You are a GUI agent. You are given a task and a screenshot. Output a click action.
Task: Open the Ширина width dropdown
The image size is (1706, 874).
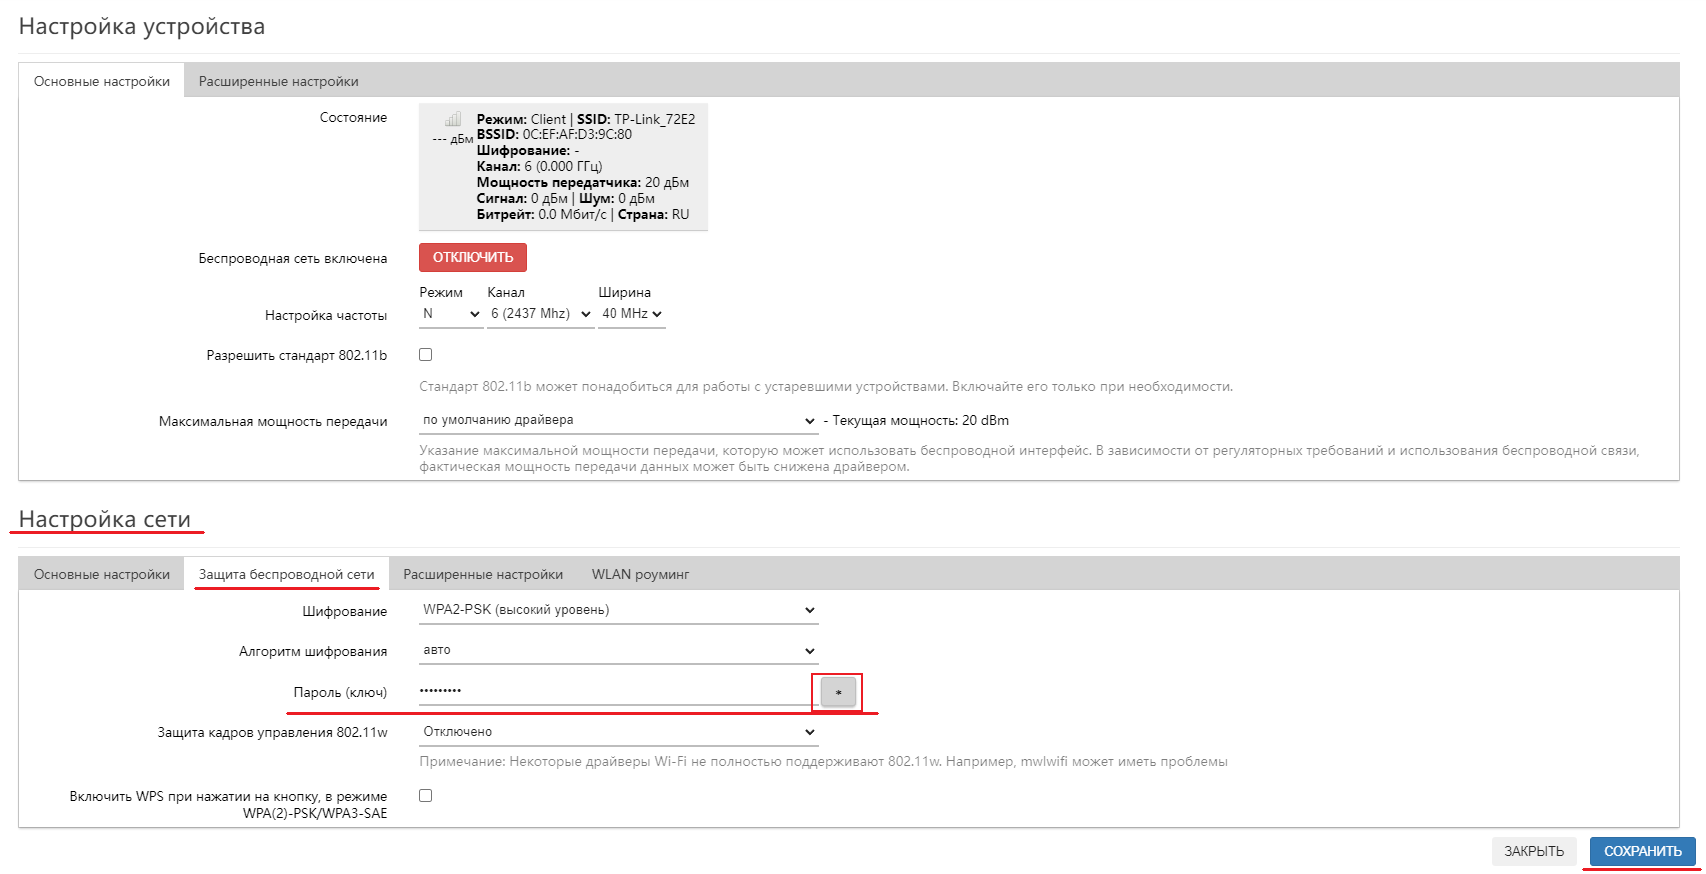pyautogui.click(x=631, y=314)
